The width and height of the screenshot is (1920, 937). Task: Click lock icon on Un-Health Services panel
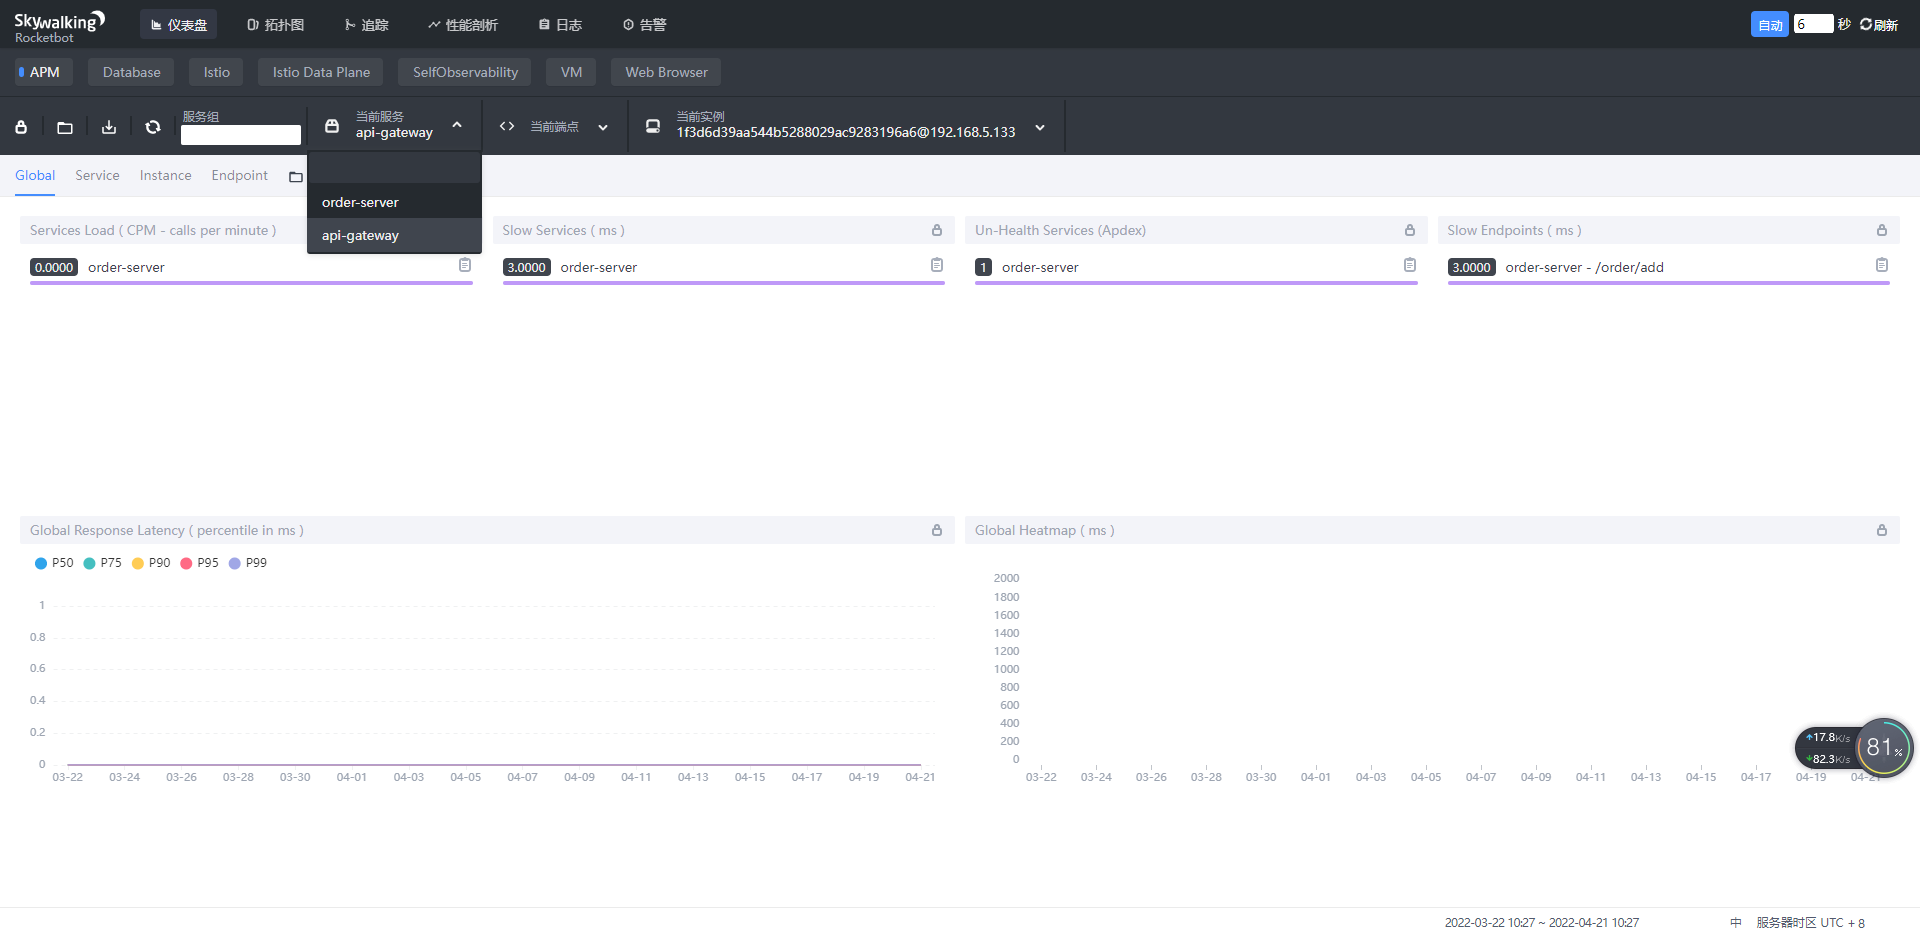click(1410, 230)
